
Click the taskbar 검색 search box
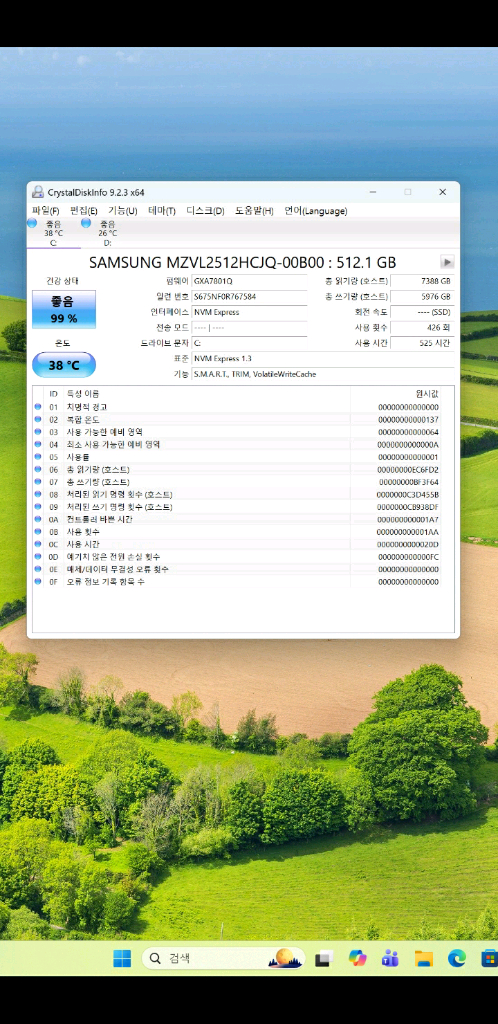point(223,958)
